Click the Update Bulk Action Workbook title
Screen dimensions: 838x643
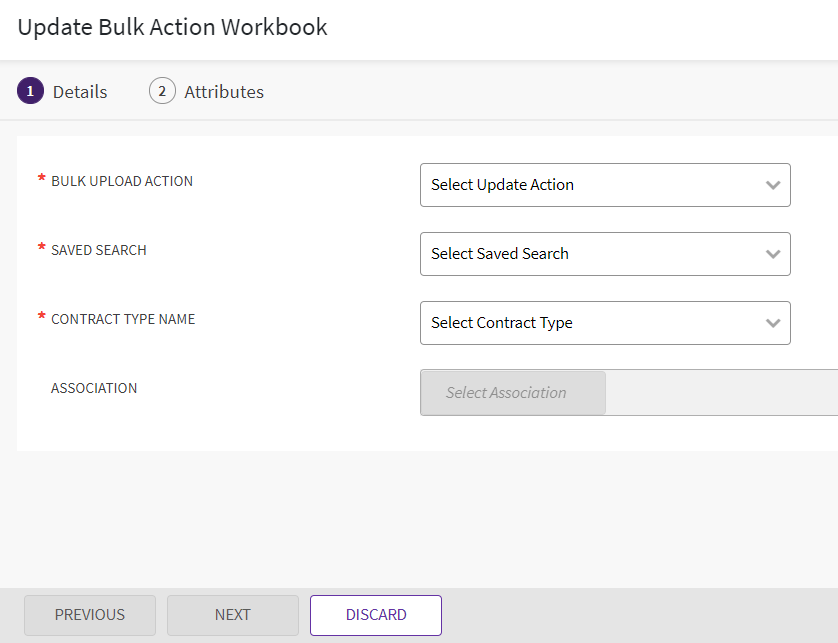pos(173,27)
